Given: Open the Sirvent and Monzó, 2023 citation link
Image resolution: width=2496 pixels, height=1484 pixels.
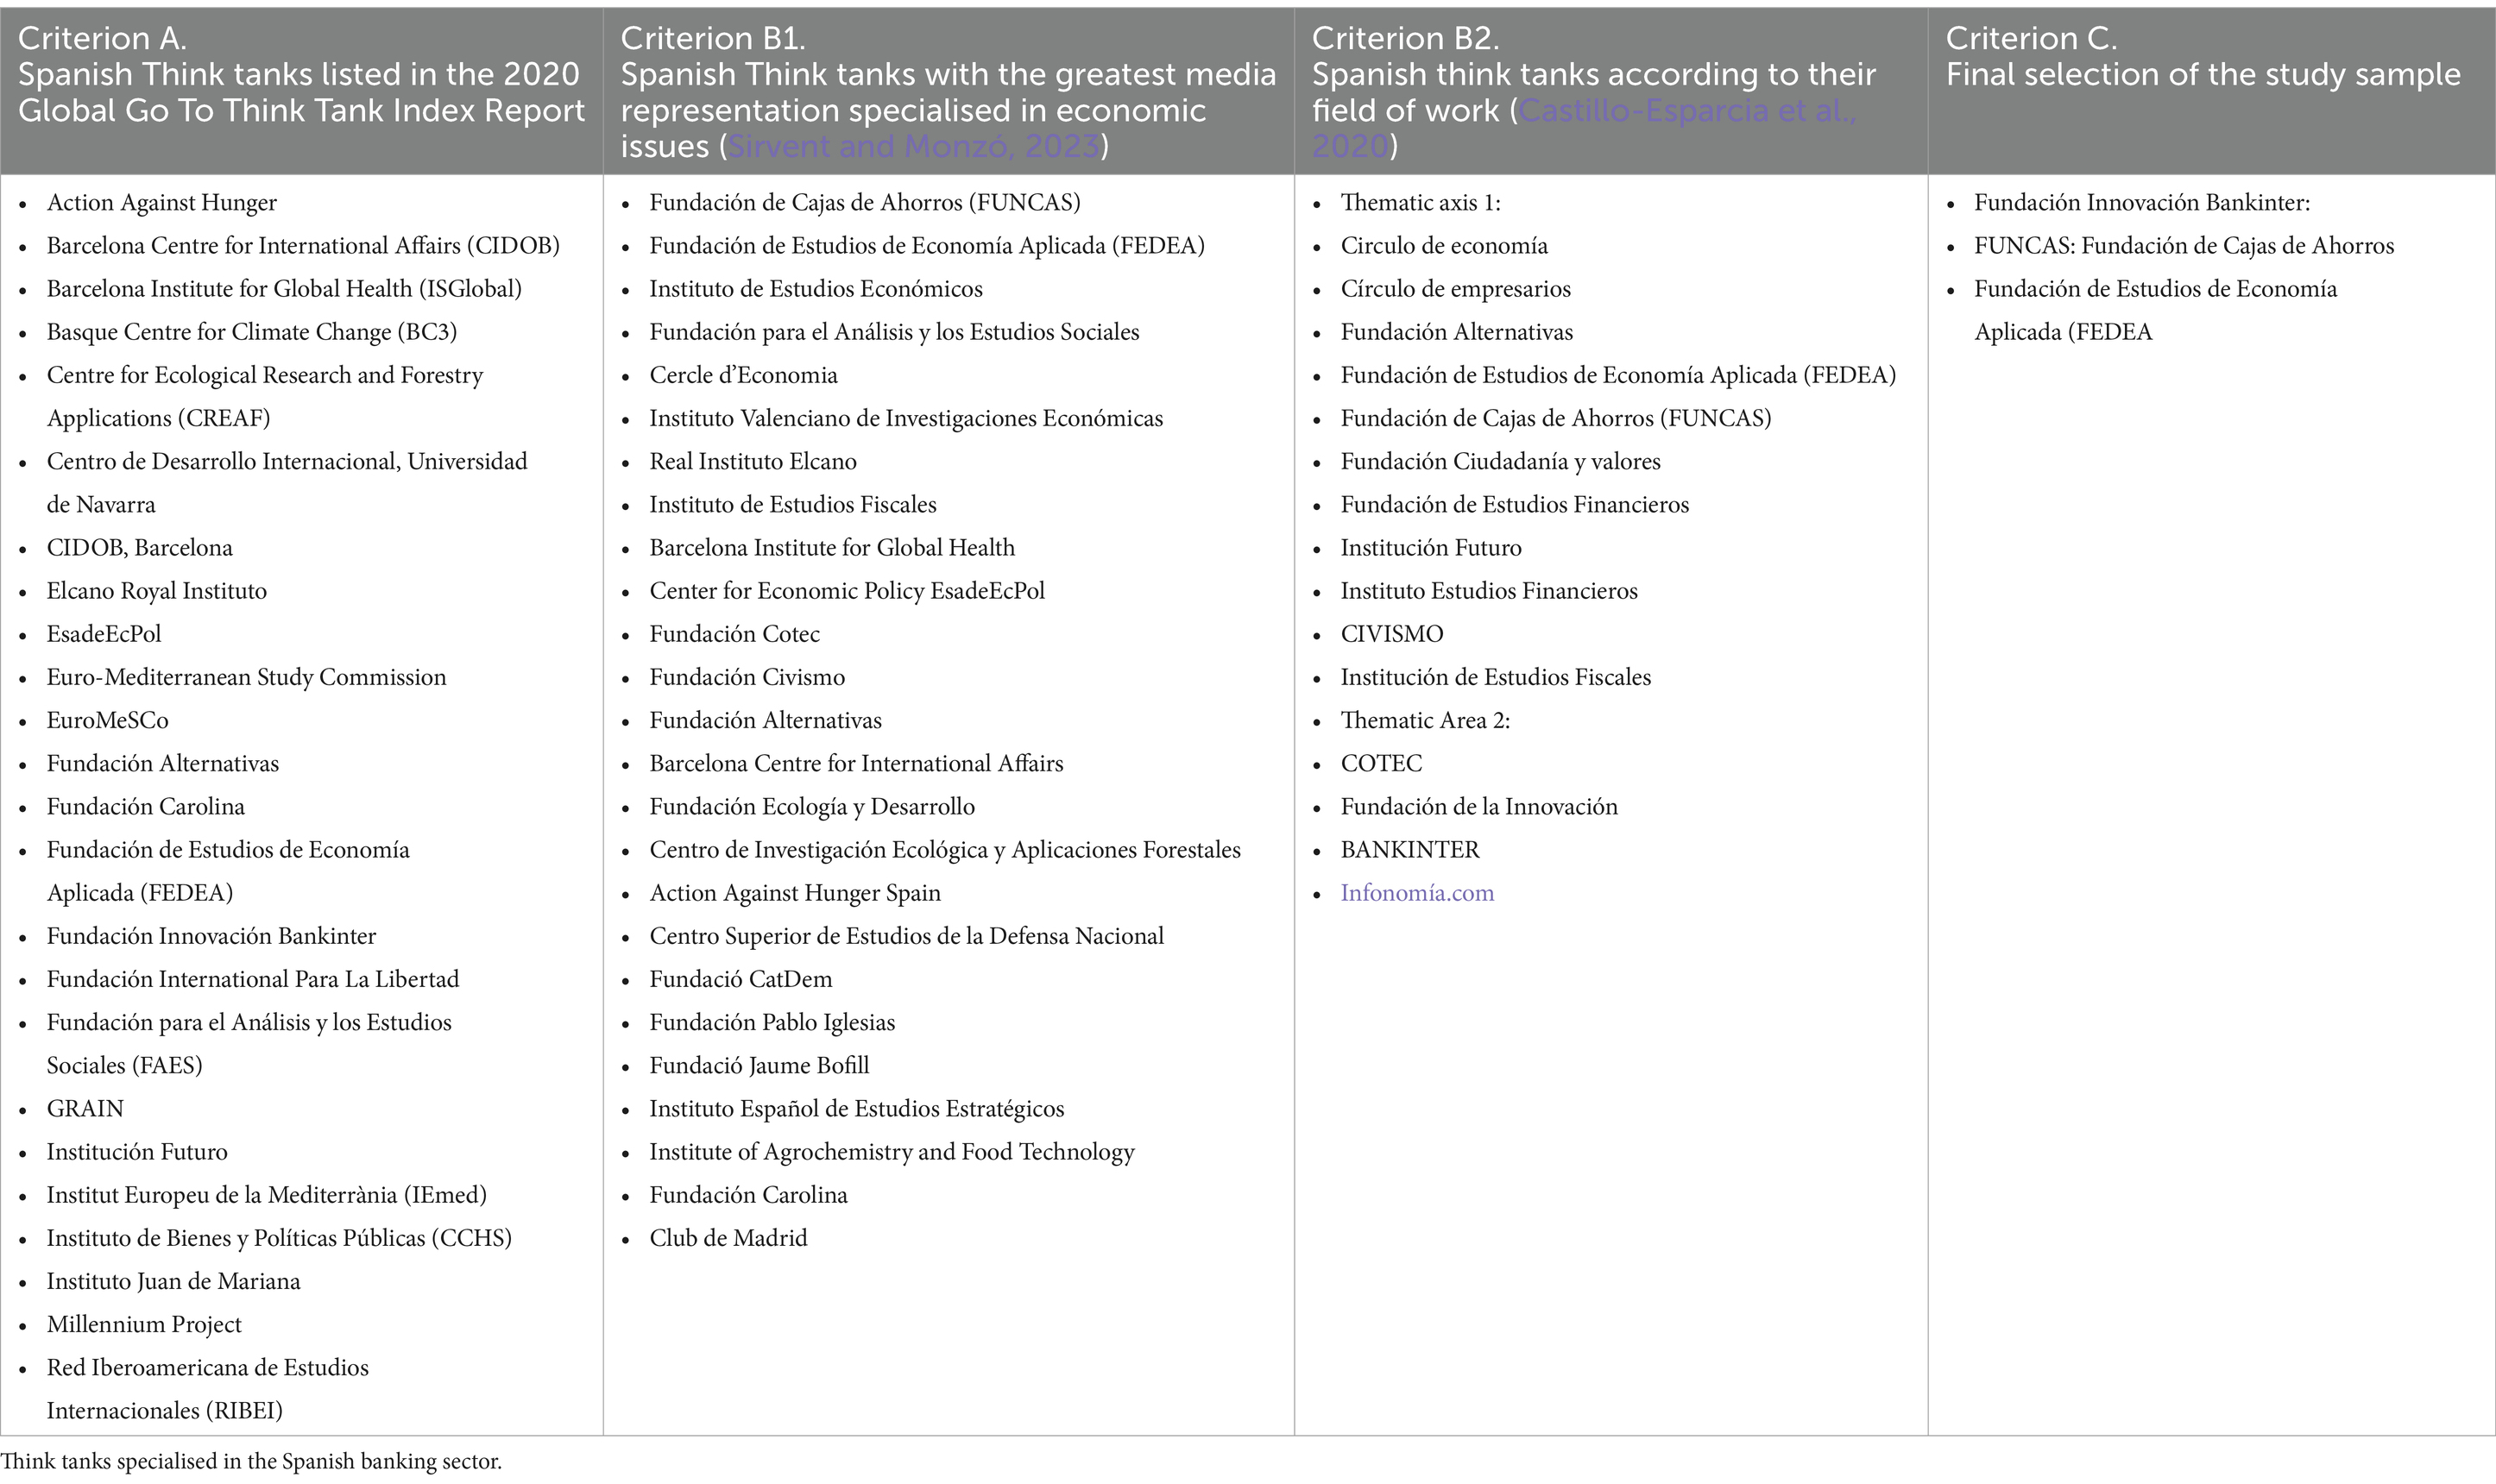Looking at the screenshot, I should coord(914,146).
